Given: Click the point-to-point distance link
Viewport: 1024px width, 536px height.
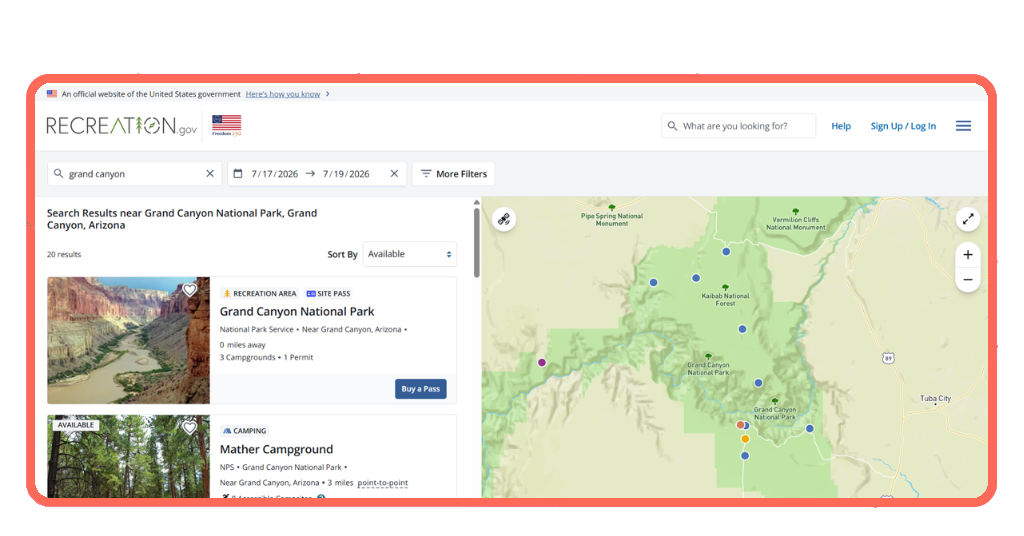Looking at the screenshot, I should [383, 483].
